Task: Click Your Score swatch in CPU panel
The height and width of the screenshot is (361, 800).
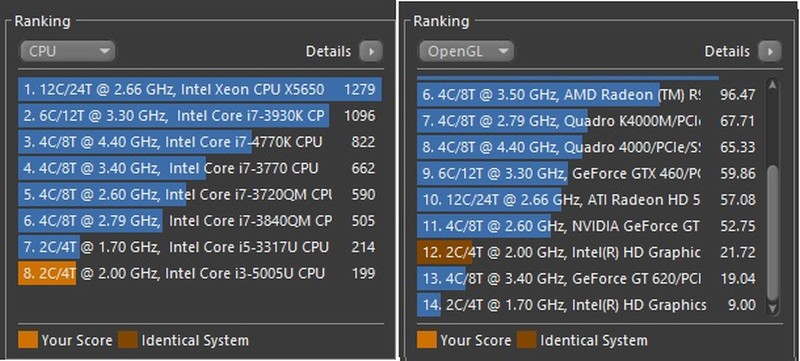Action: click(x=28, y=340)
